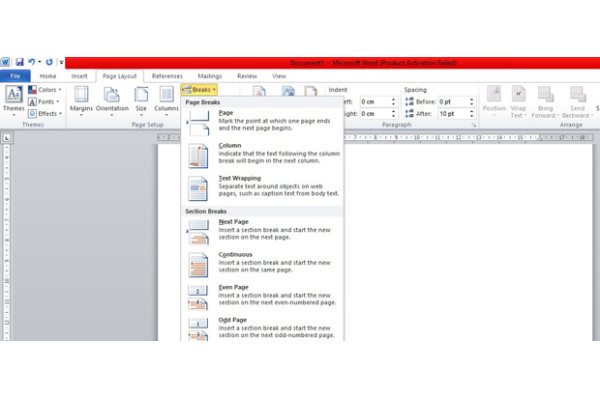Click the Spacing After value field
Screen dimensions: 600x399
pyautogui.click(x=453, y=114)
